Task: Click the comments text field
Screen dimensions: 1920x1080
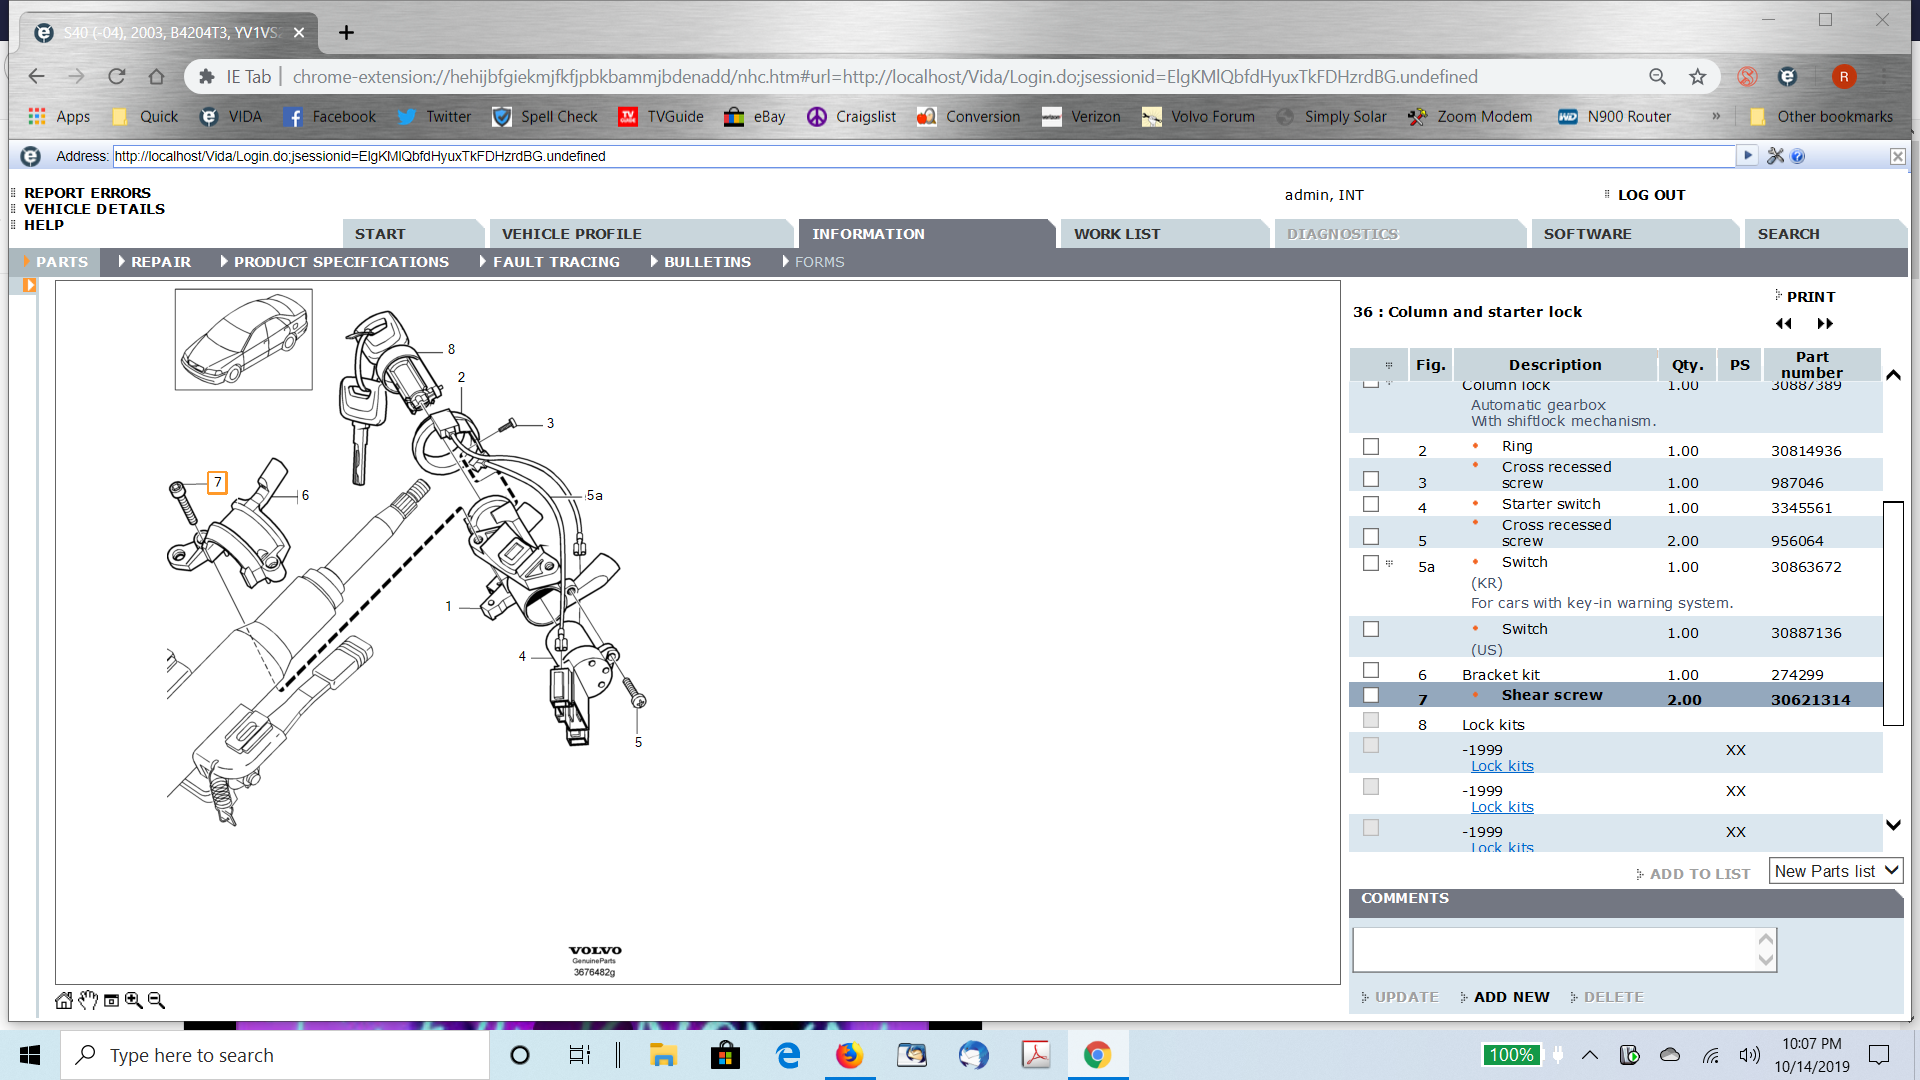Action: [1553, 950]
